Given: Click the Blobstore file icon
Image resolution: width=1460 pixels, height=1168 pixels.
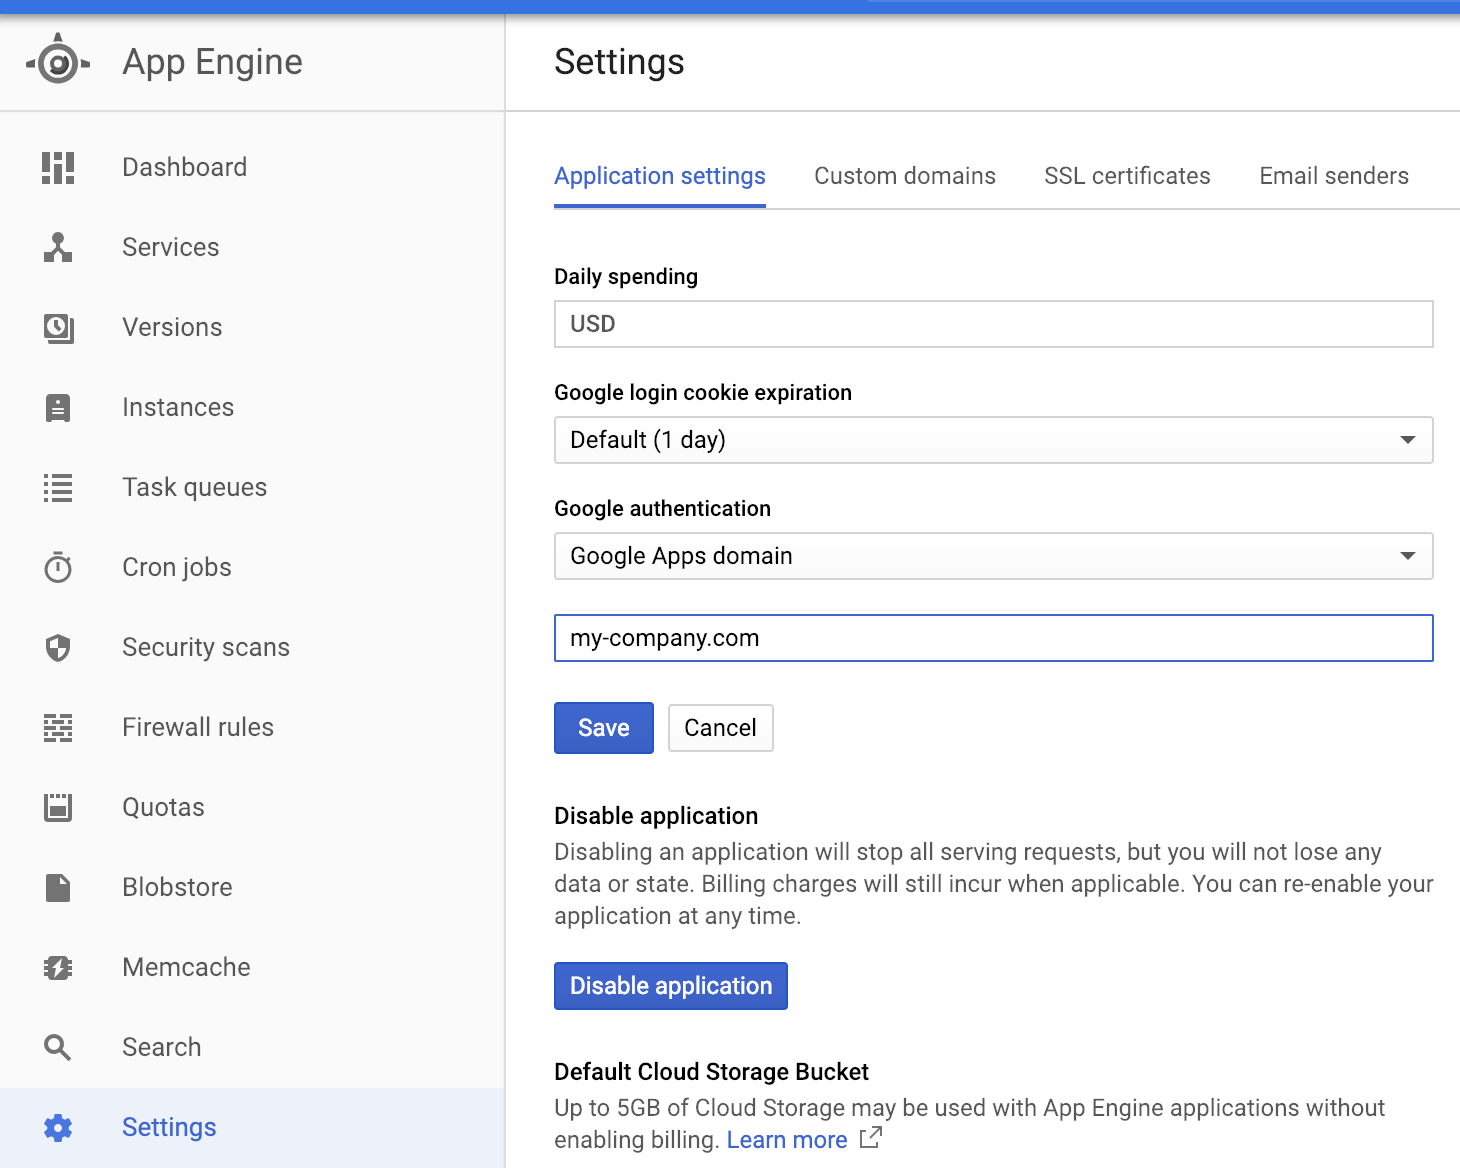Looking at the screenshot, I should coord(58,888).
